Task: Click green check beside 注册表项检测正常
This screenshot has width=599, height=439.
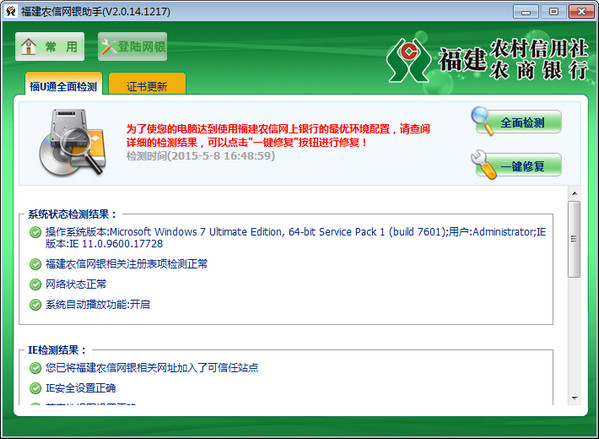Action: pyautogui.click(x=35, y=264)
